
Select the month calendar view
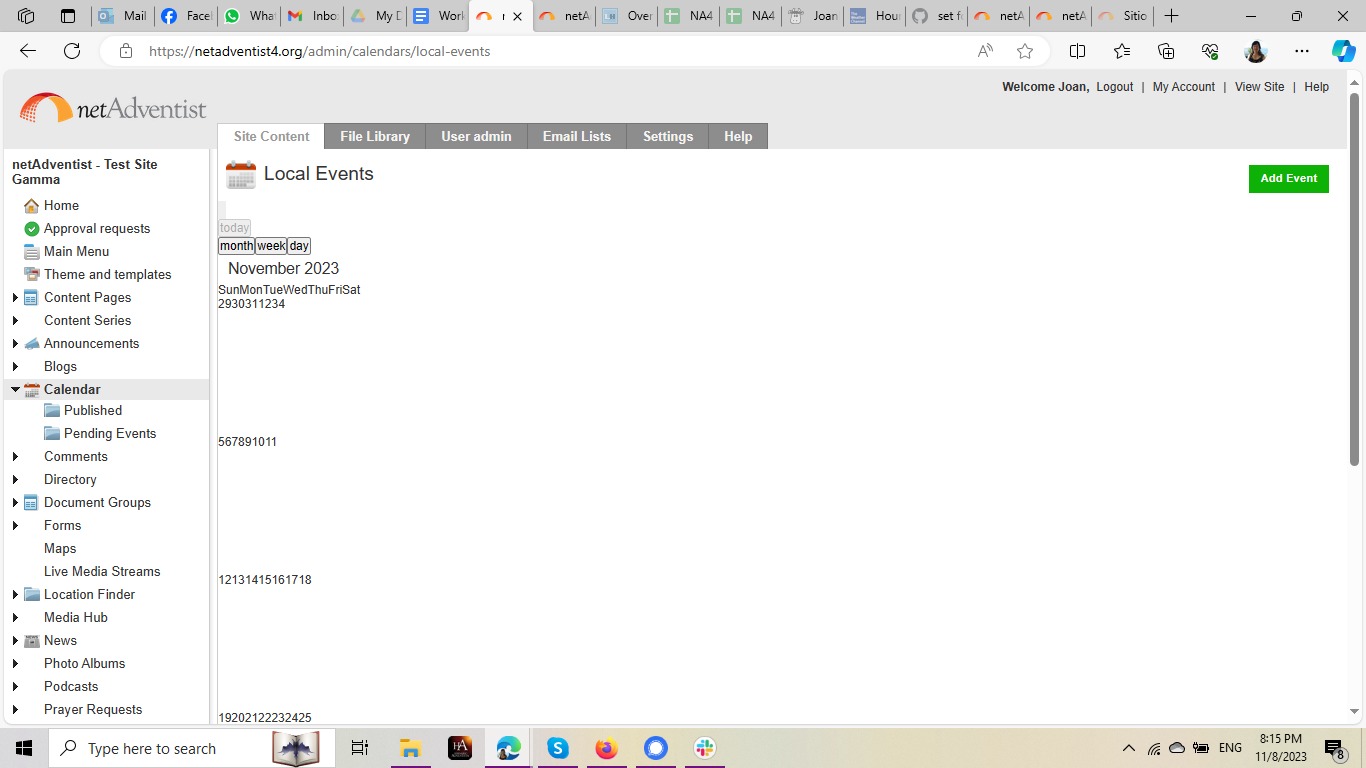[236, 246]
